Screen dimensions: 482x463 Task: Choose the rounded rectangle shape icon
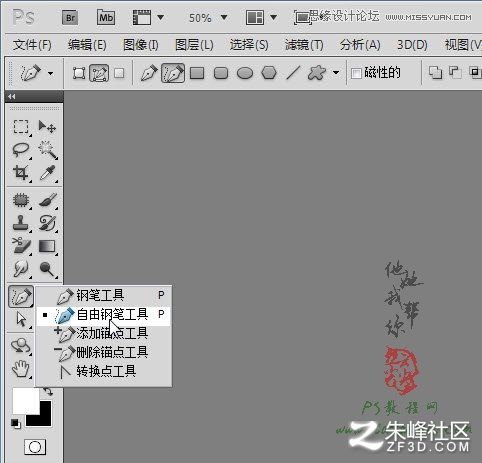[x=221, y=73]
